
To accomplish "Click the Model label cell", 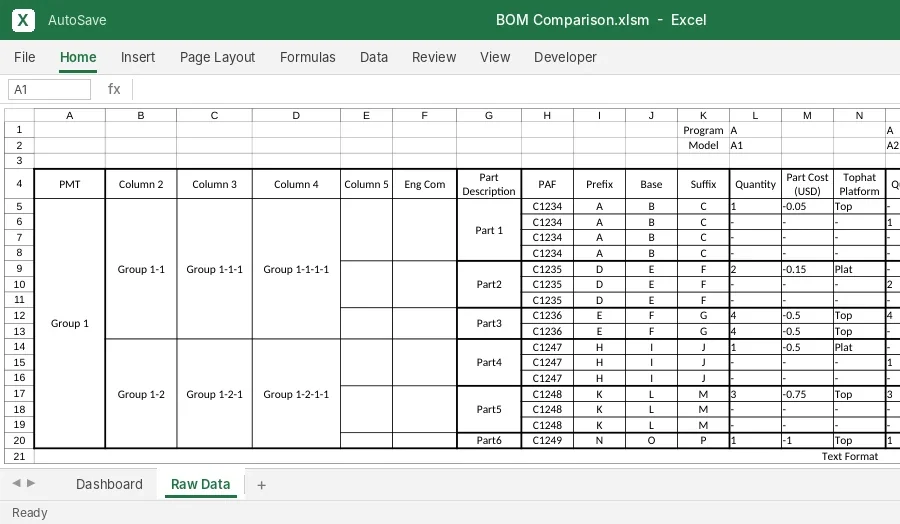I will tap(703, 145).
